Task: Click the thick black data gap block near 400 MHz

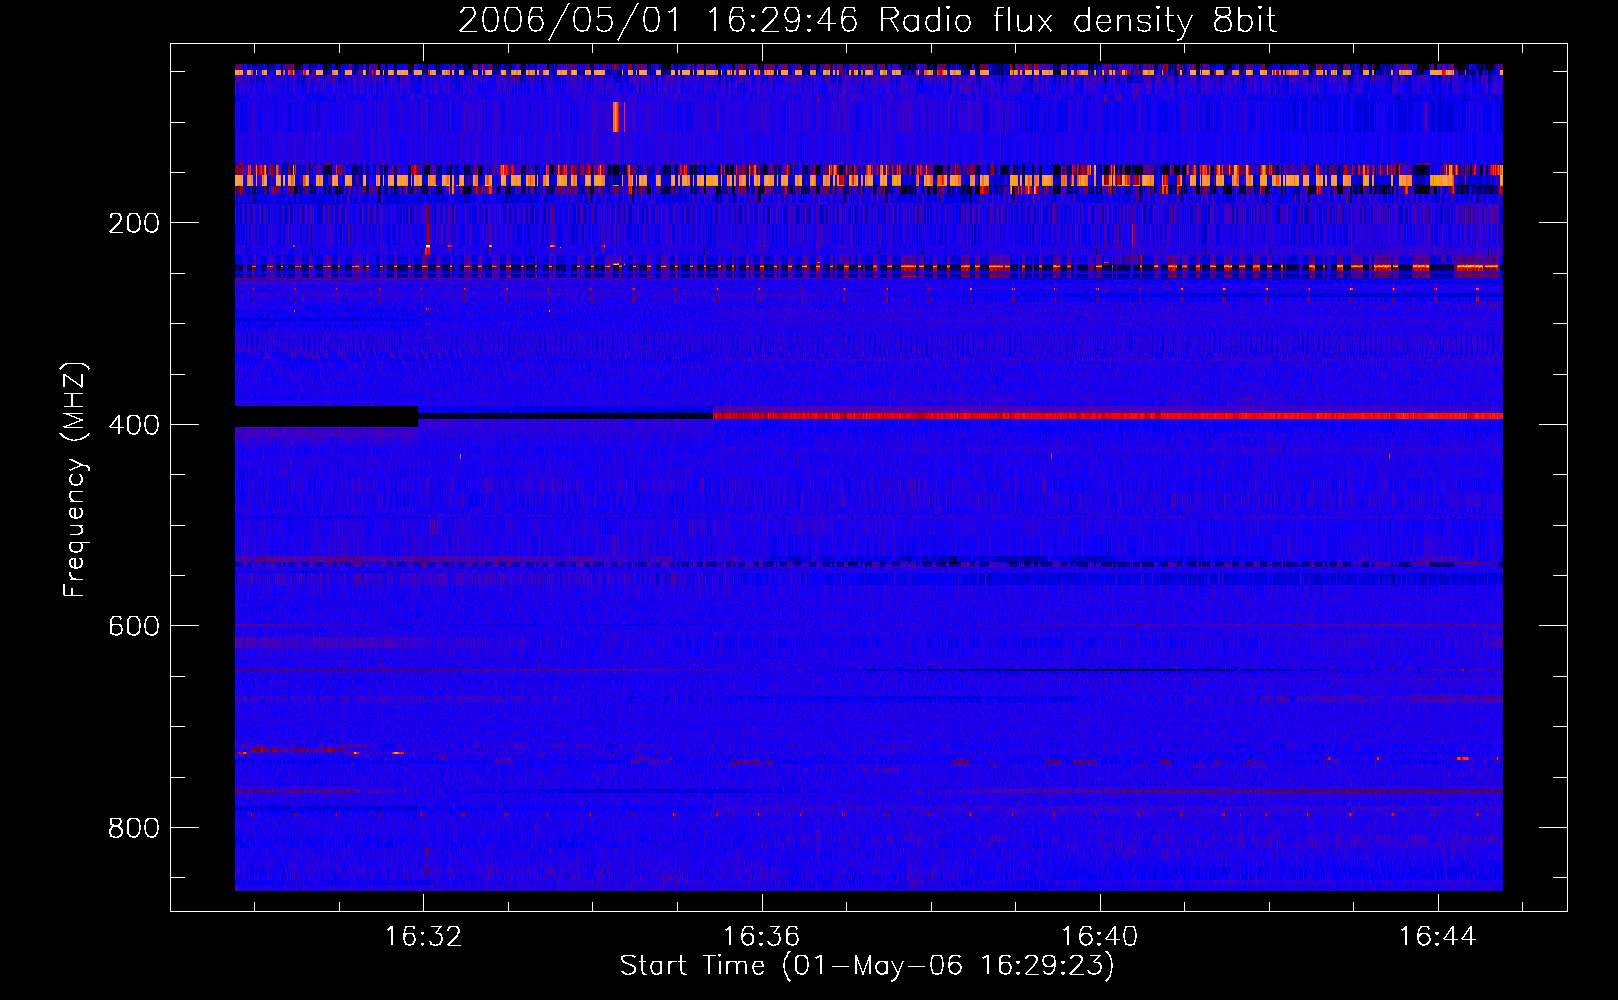Action: [x=326, y=416]
